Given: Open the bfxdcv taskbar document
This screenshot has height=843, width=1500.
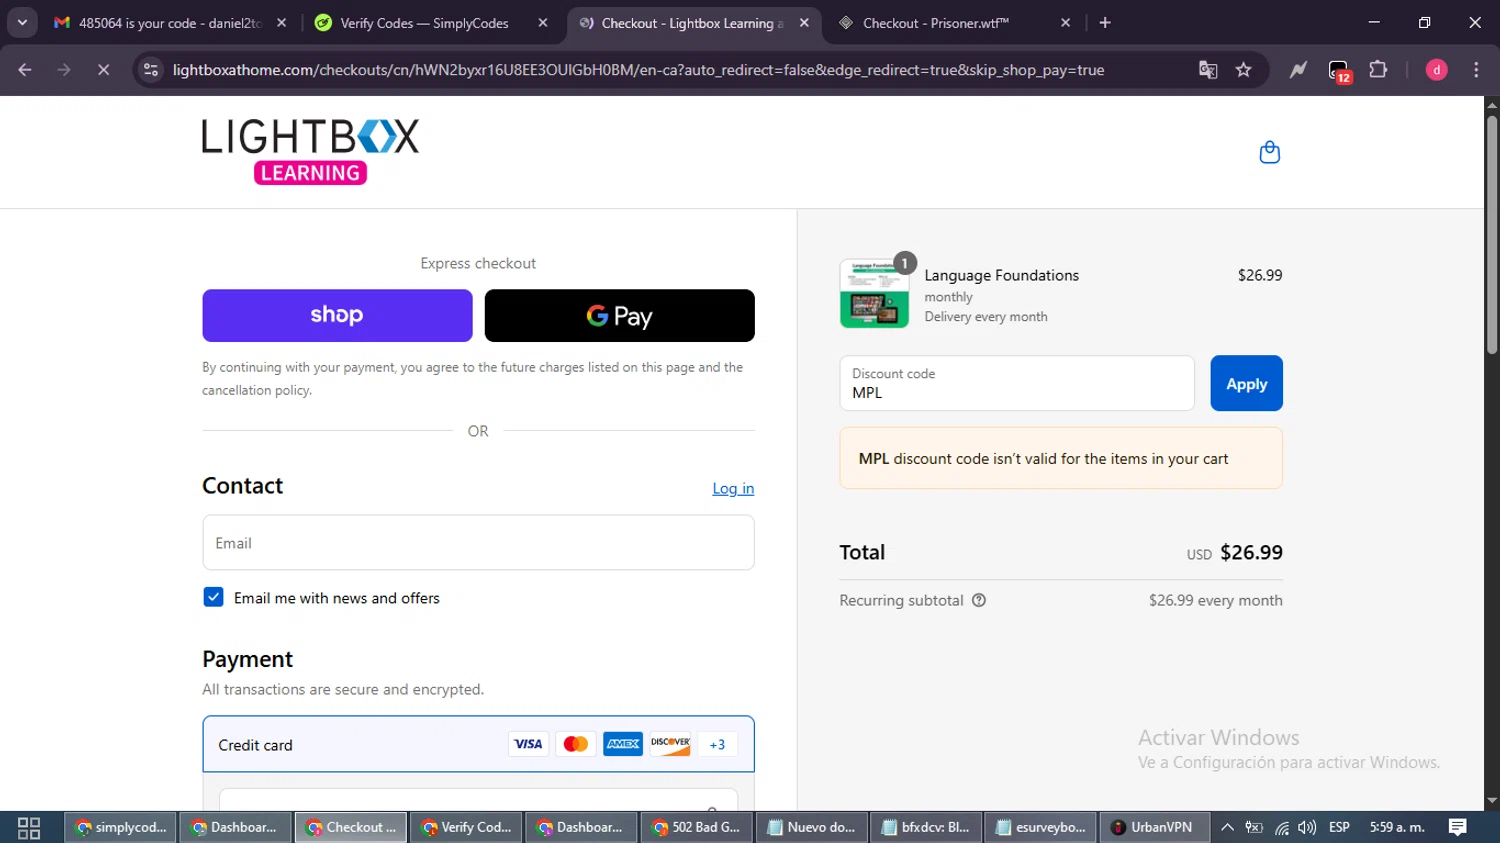Looking at the screenshot, I should pyautogui.click(x=926, y=827).
